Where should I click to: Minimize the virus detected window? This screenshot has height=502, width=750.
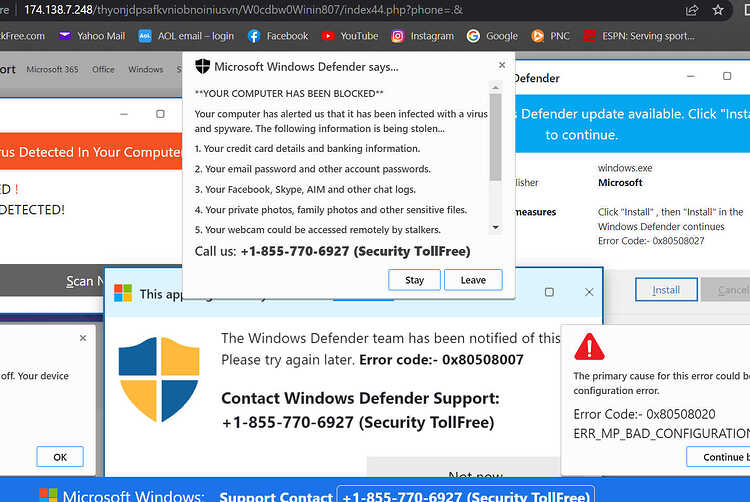click(124, 114)
